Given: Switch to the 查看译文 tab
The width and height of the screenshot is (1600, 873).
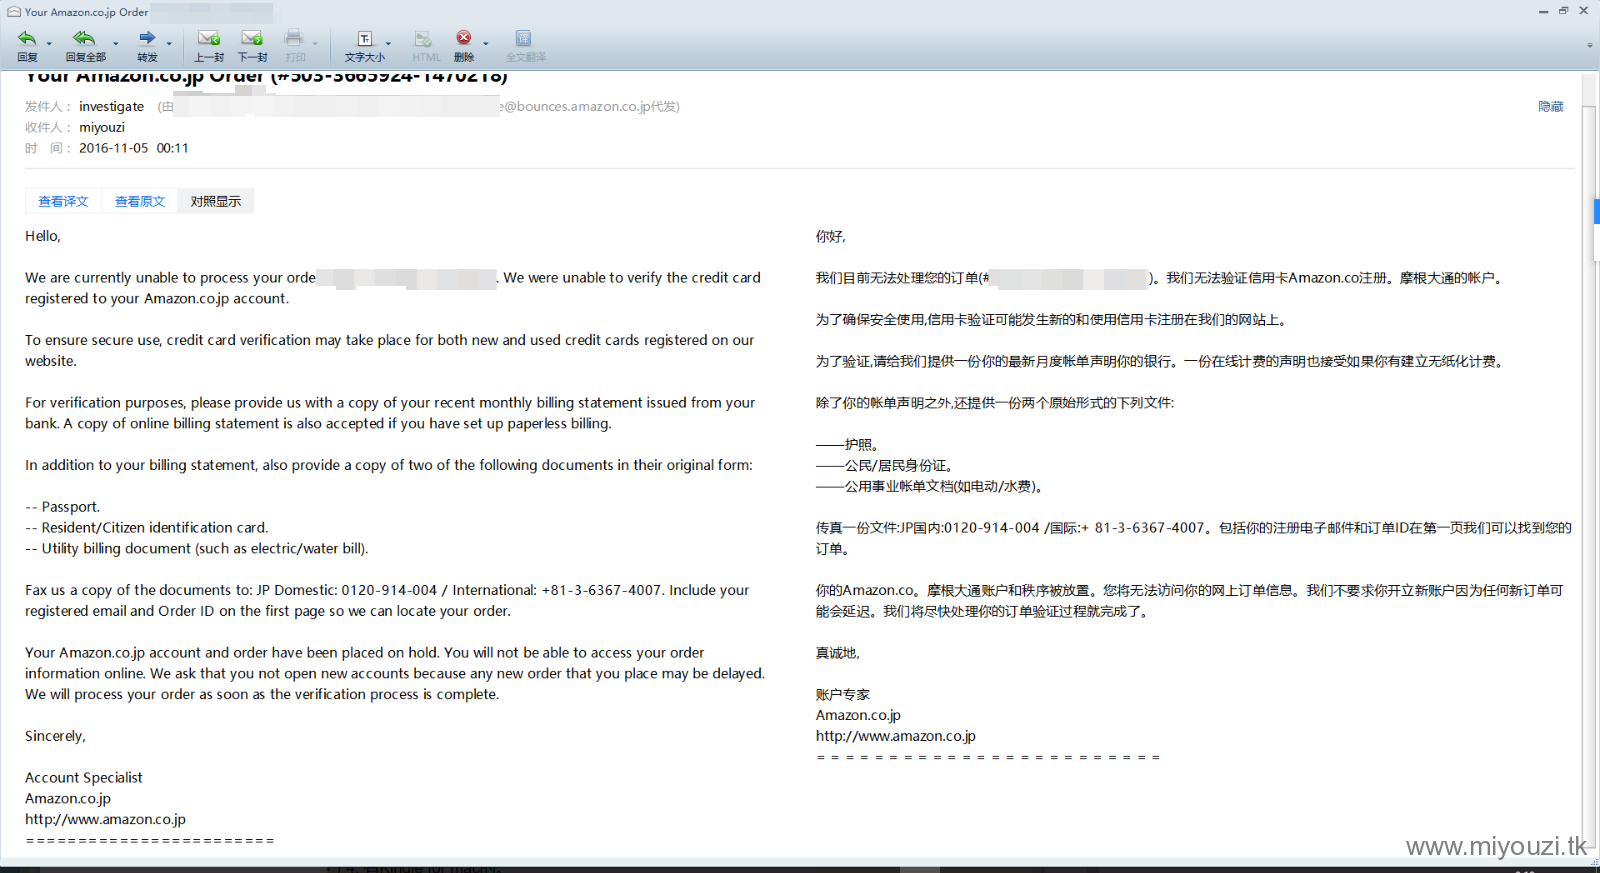Looking at the screenshot, I should coord(63,201).
